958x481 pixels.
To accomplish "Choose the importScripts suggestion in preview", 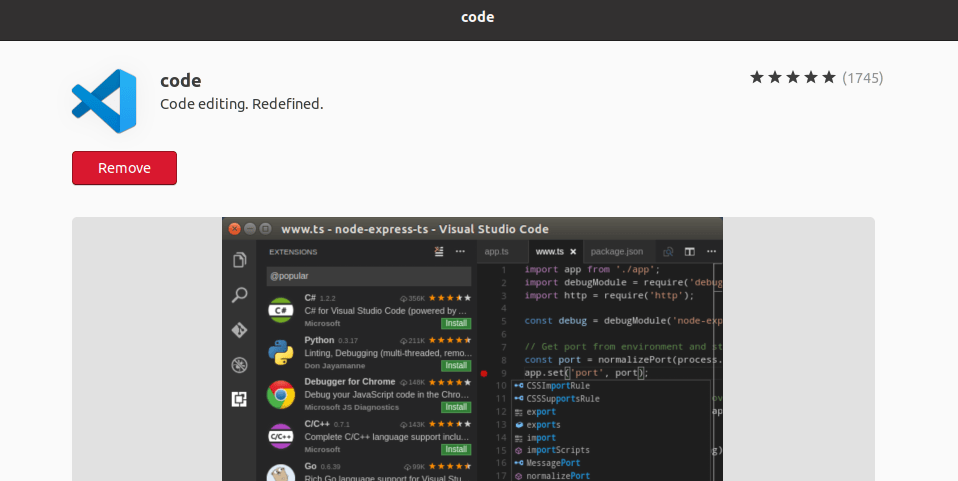I will click(x=612, y=450).
